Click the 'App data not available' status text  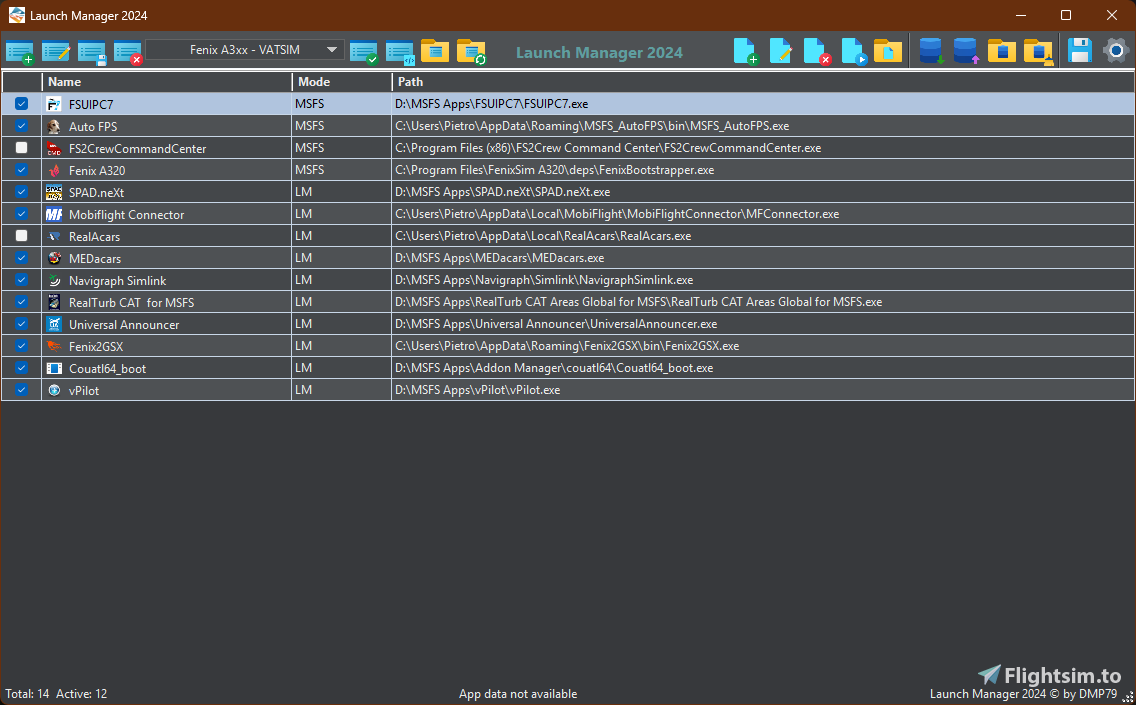click(x=518, y=693)
